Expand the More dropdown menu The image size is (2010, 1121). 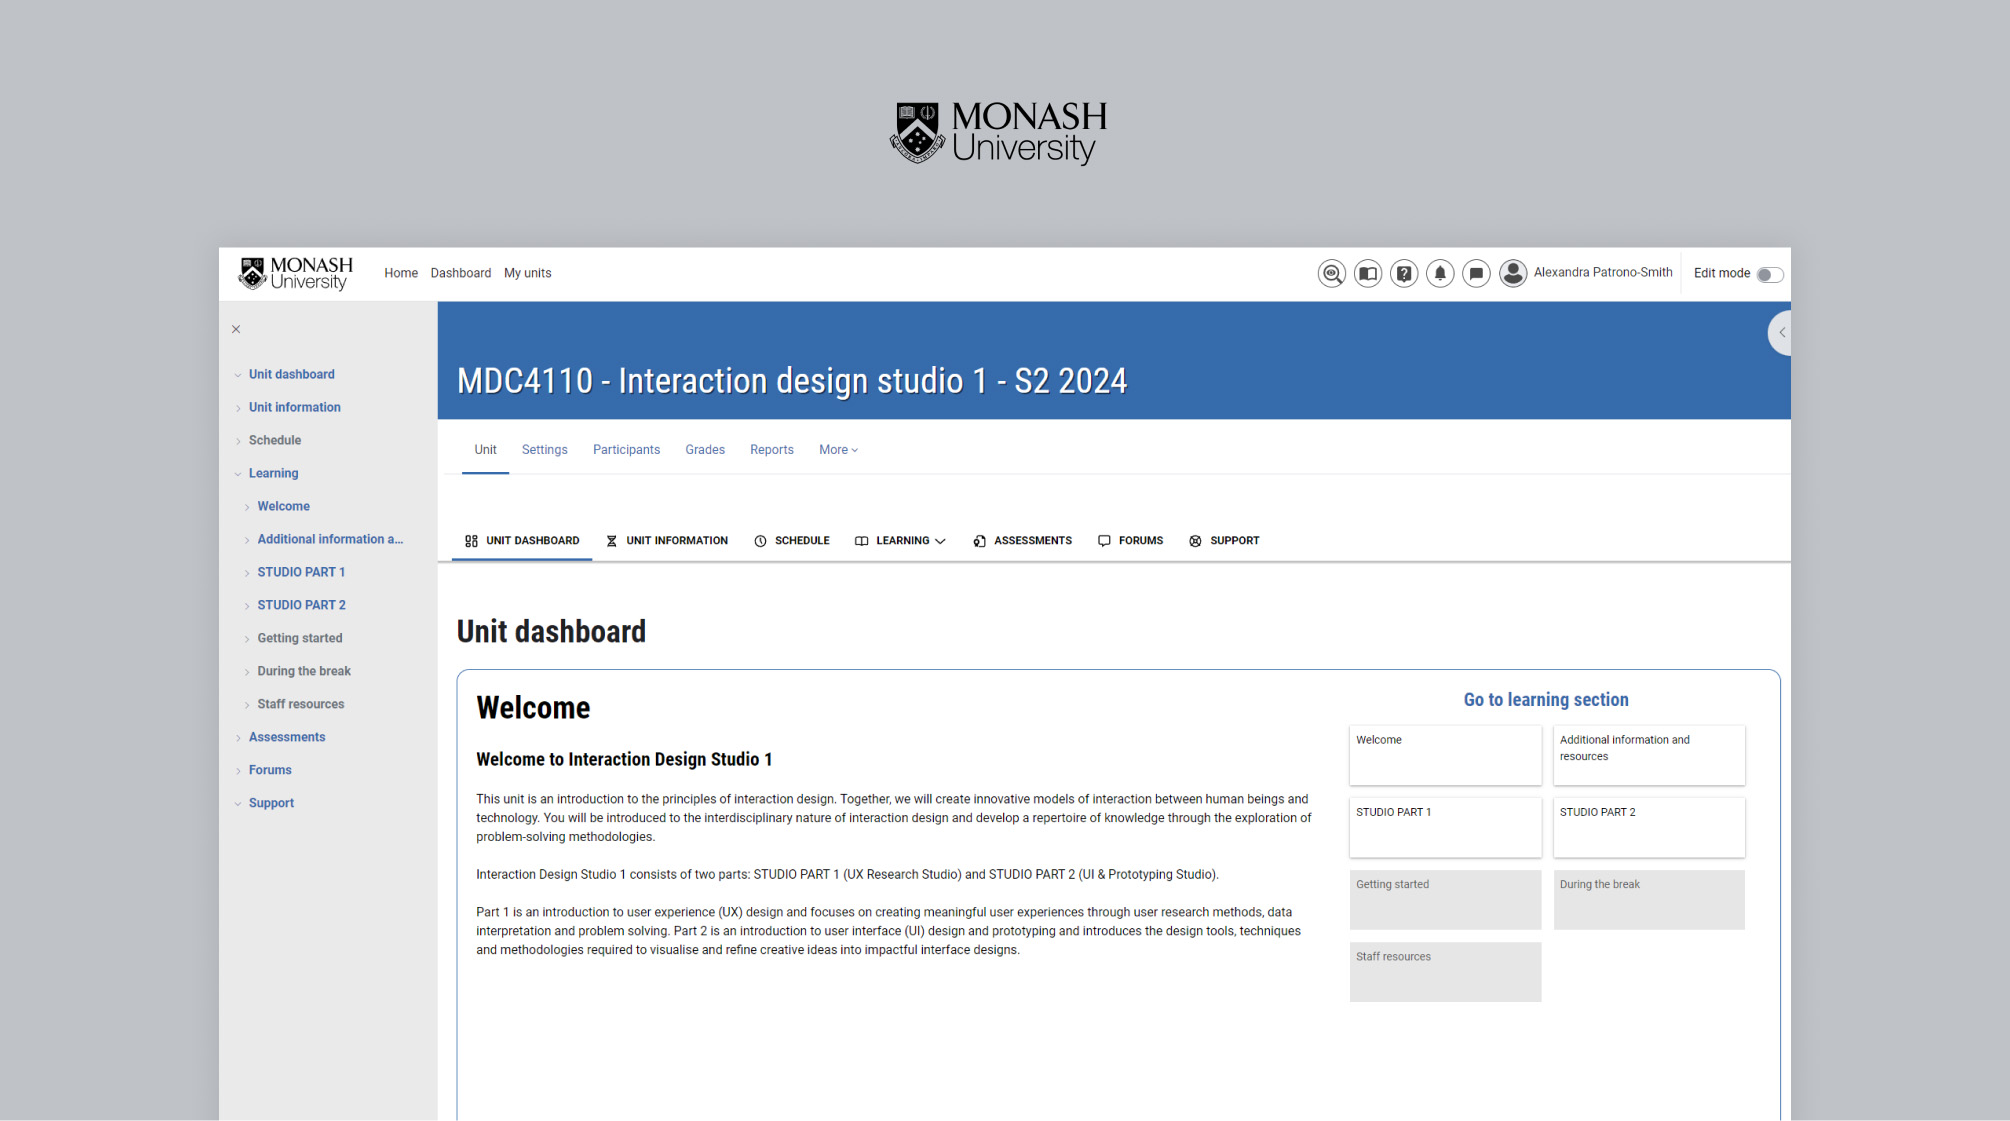838,450
